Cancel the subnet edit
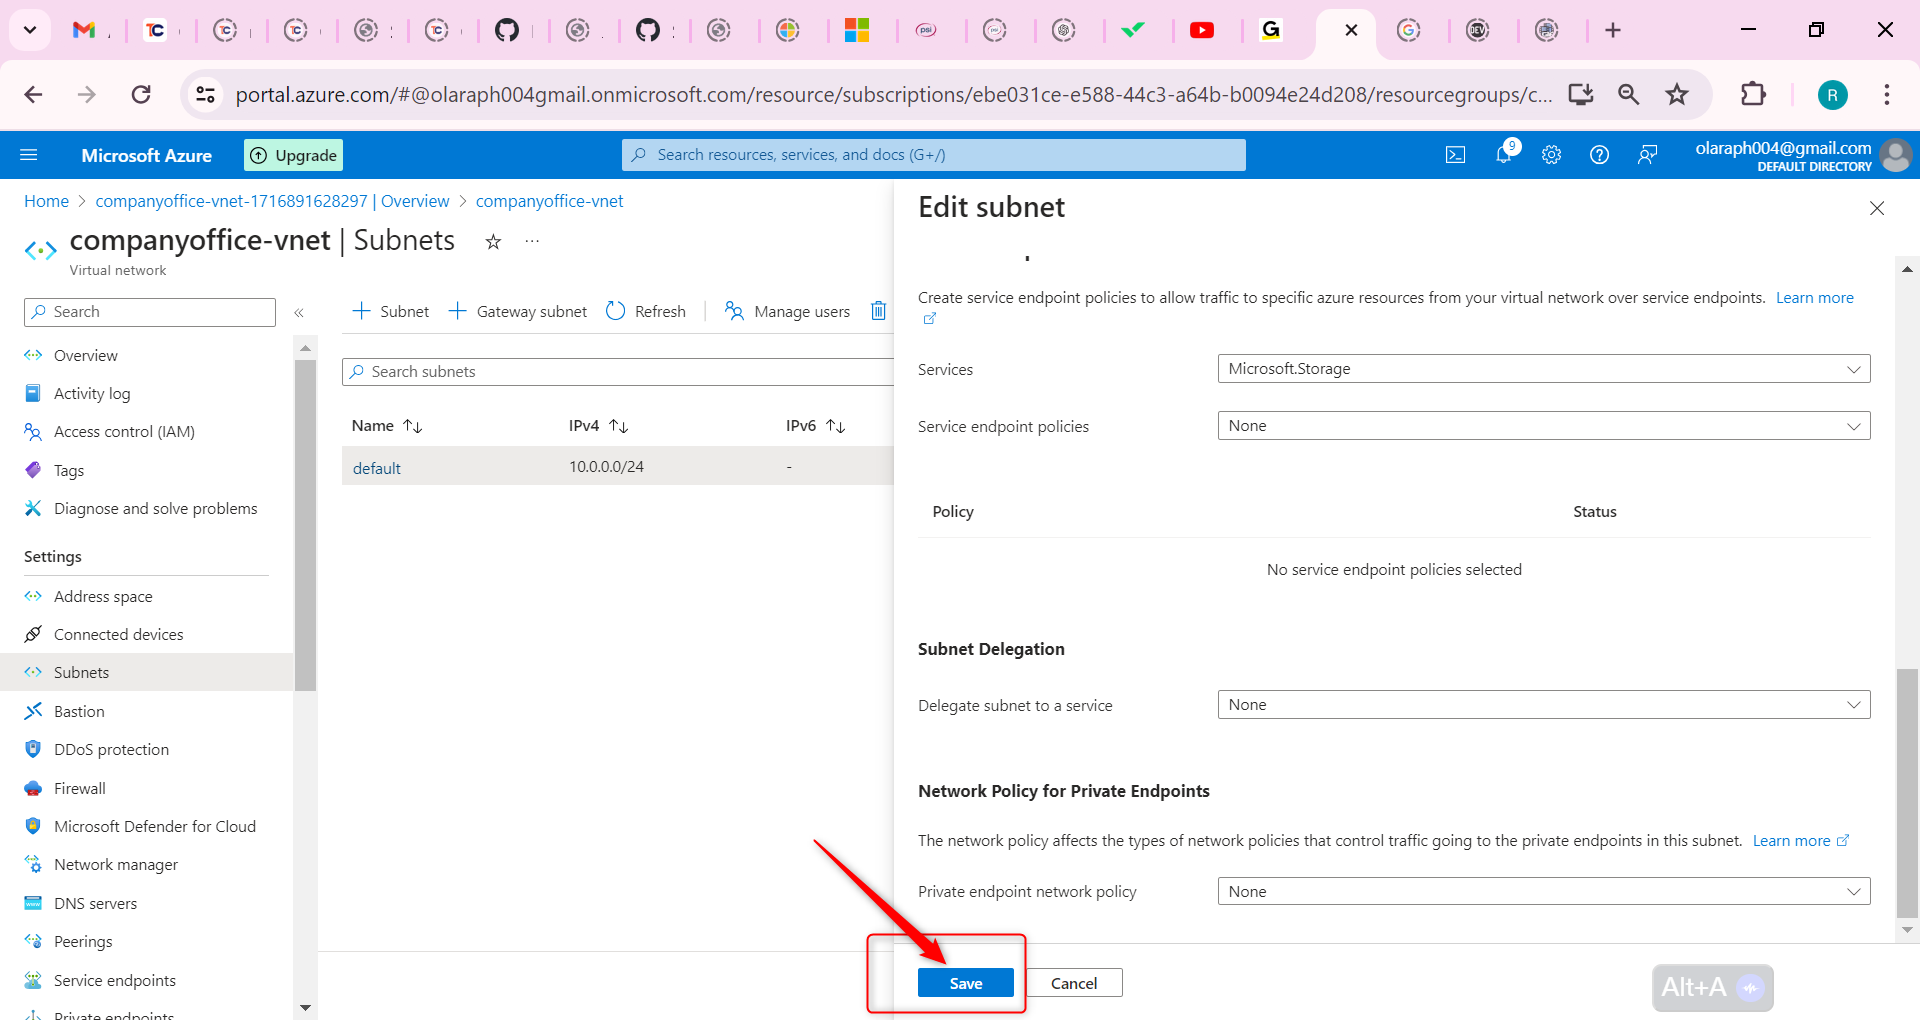This screenshot has width=1920, height=1020. (1074, 983)
